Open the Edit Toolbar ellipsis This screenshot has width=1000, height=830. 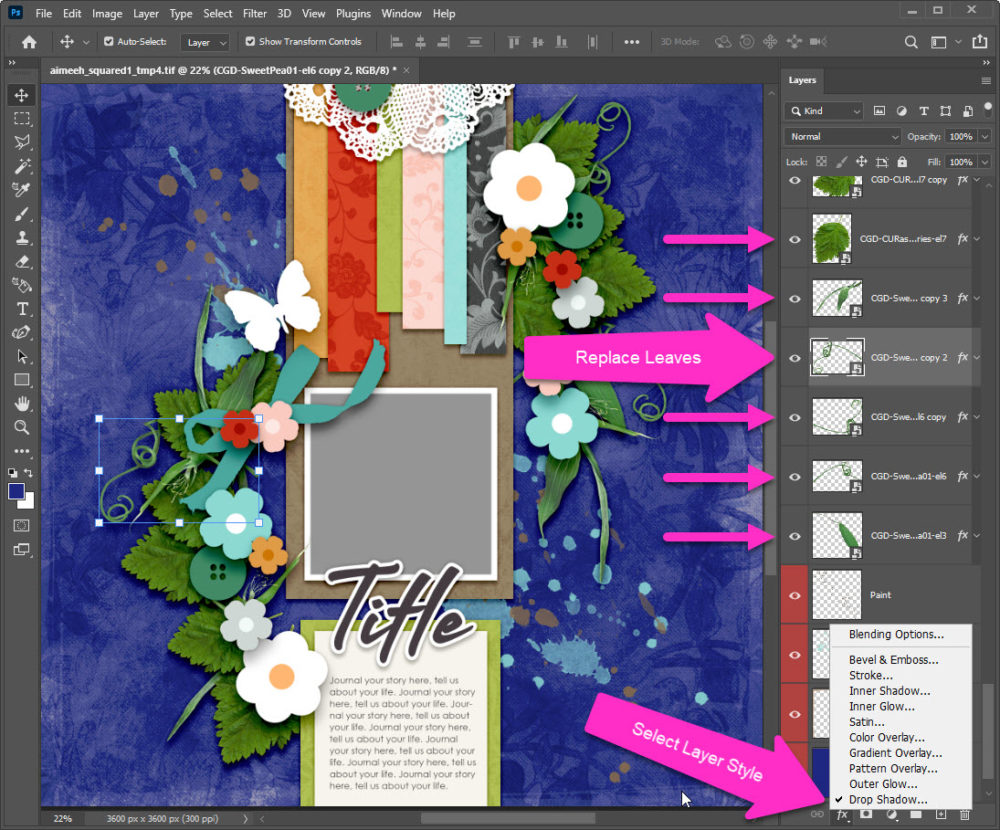(22, 451)
